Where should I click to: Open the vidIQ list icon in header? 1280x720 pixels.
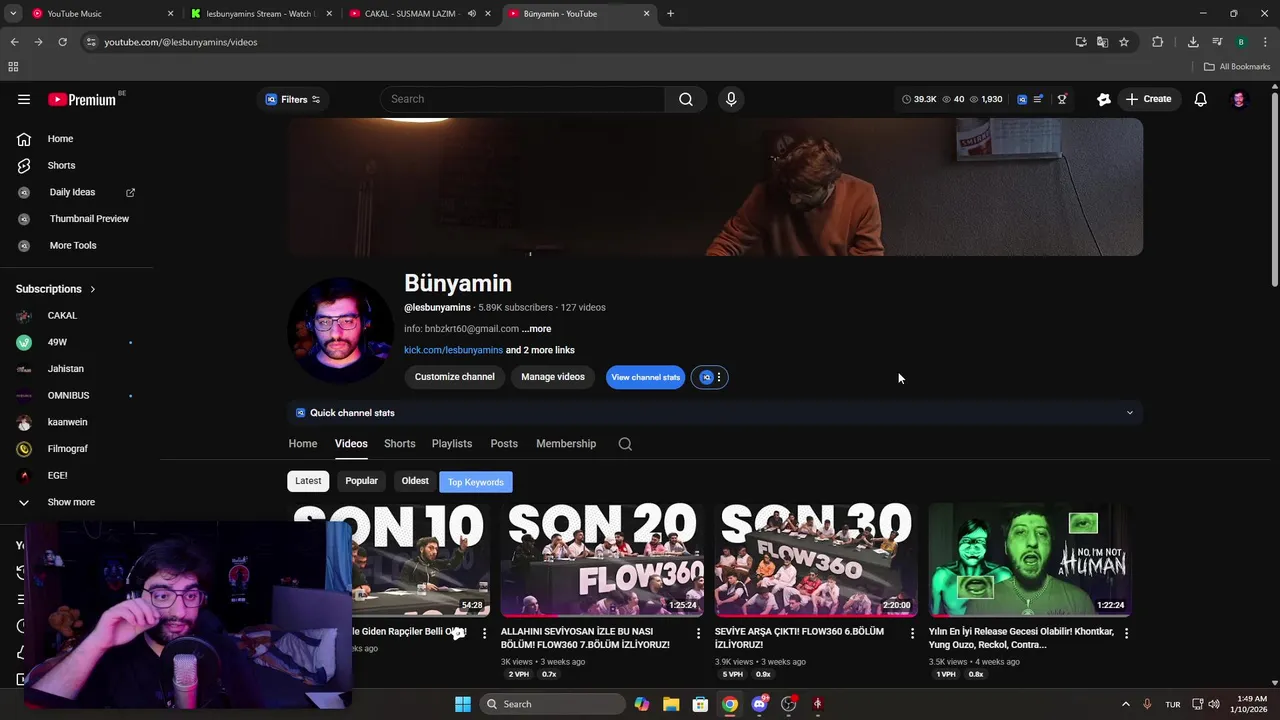1038,99
